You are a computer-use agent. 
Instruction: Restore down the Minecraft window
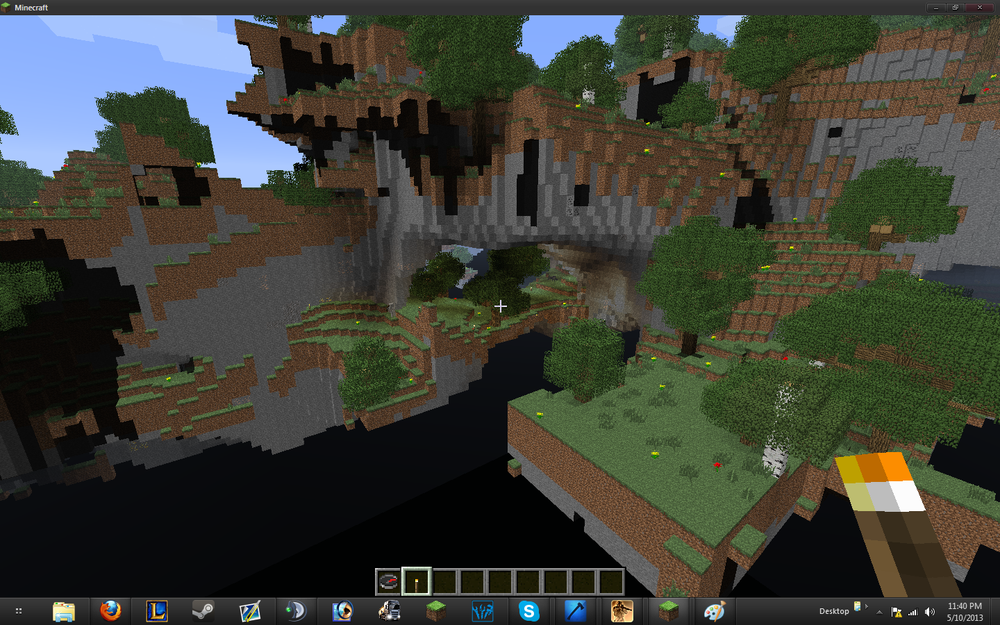pos(955,8)
